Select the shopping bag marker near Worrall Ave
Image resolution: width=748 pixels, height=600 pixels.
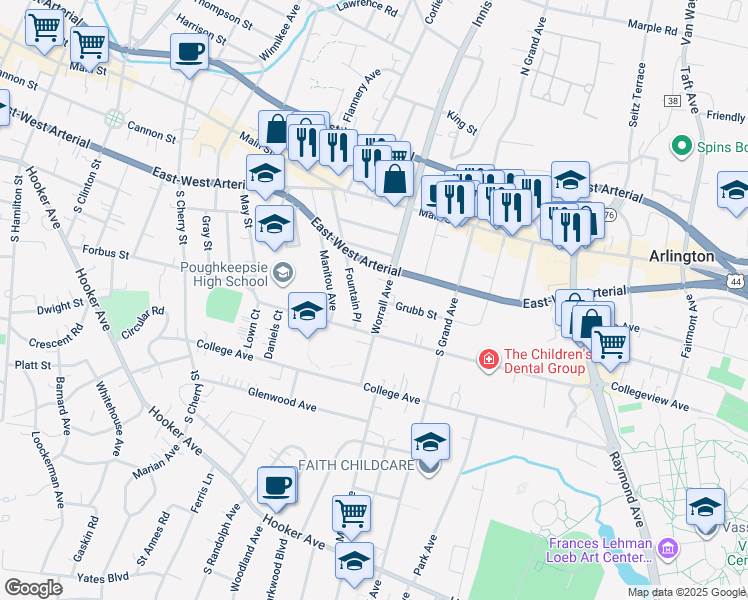click(395, 182)
